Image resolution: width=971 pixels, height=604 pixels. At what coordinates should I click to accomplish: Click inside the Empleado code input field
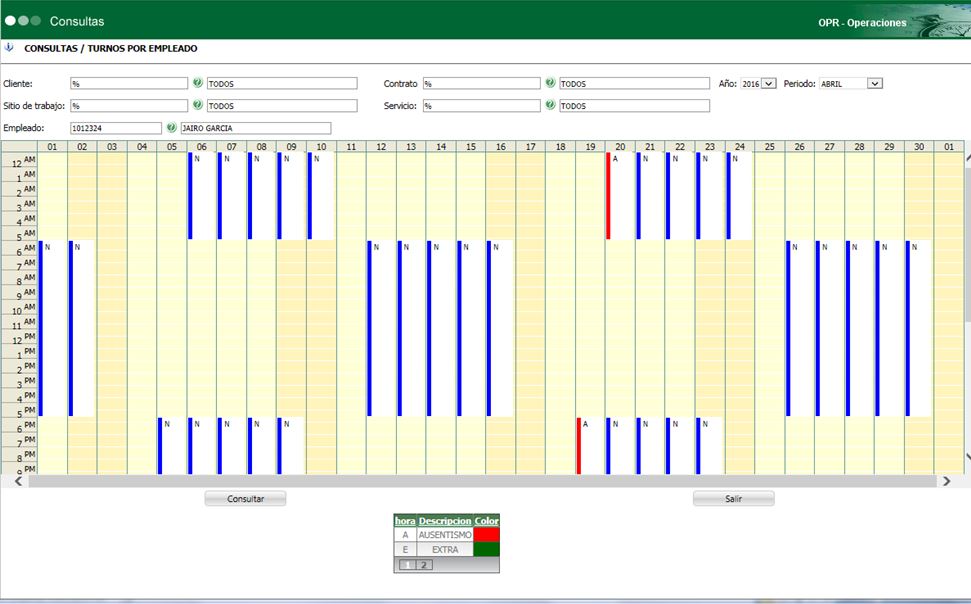(x=115, y=128)
